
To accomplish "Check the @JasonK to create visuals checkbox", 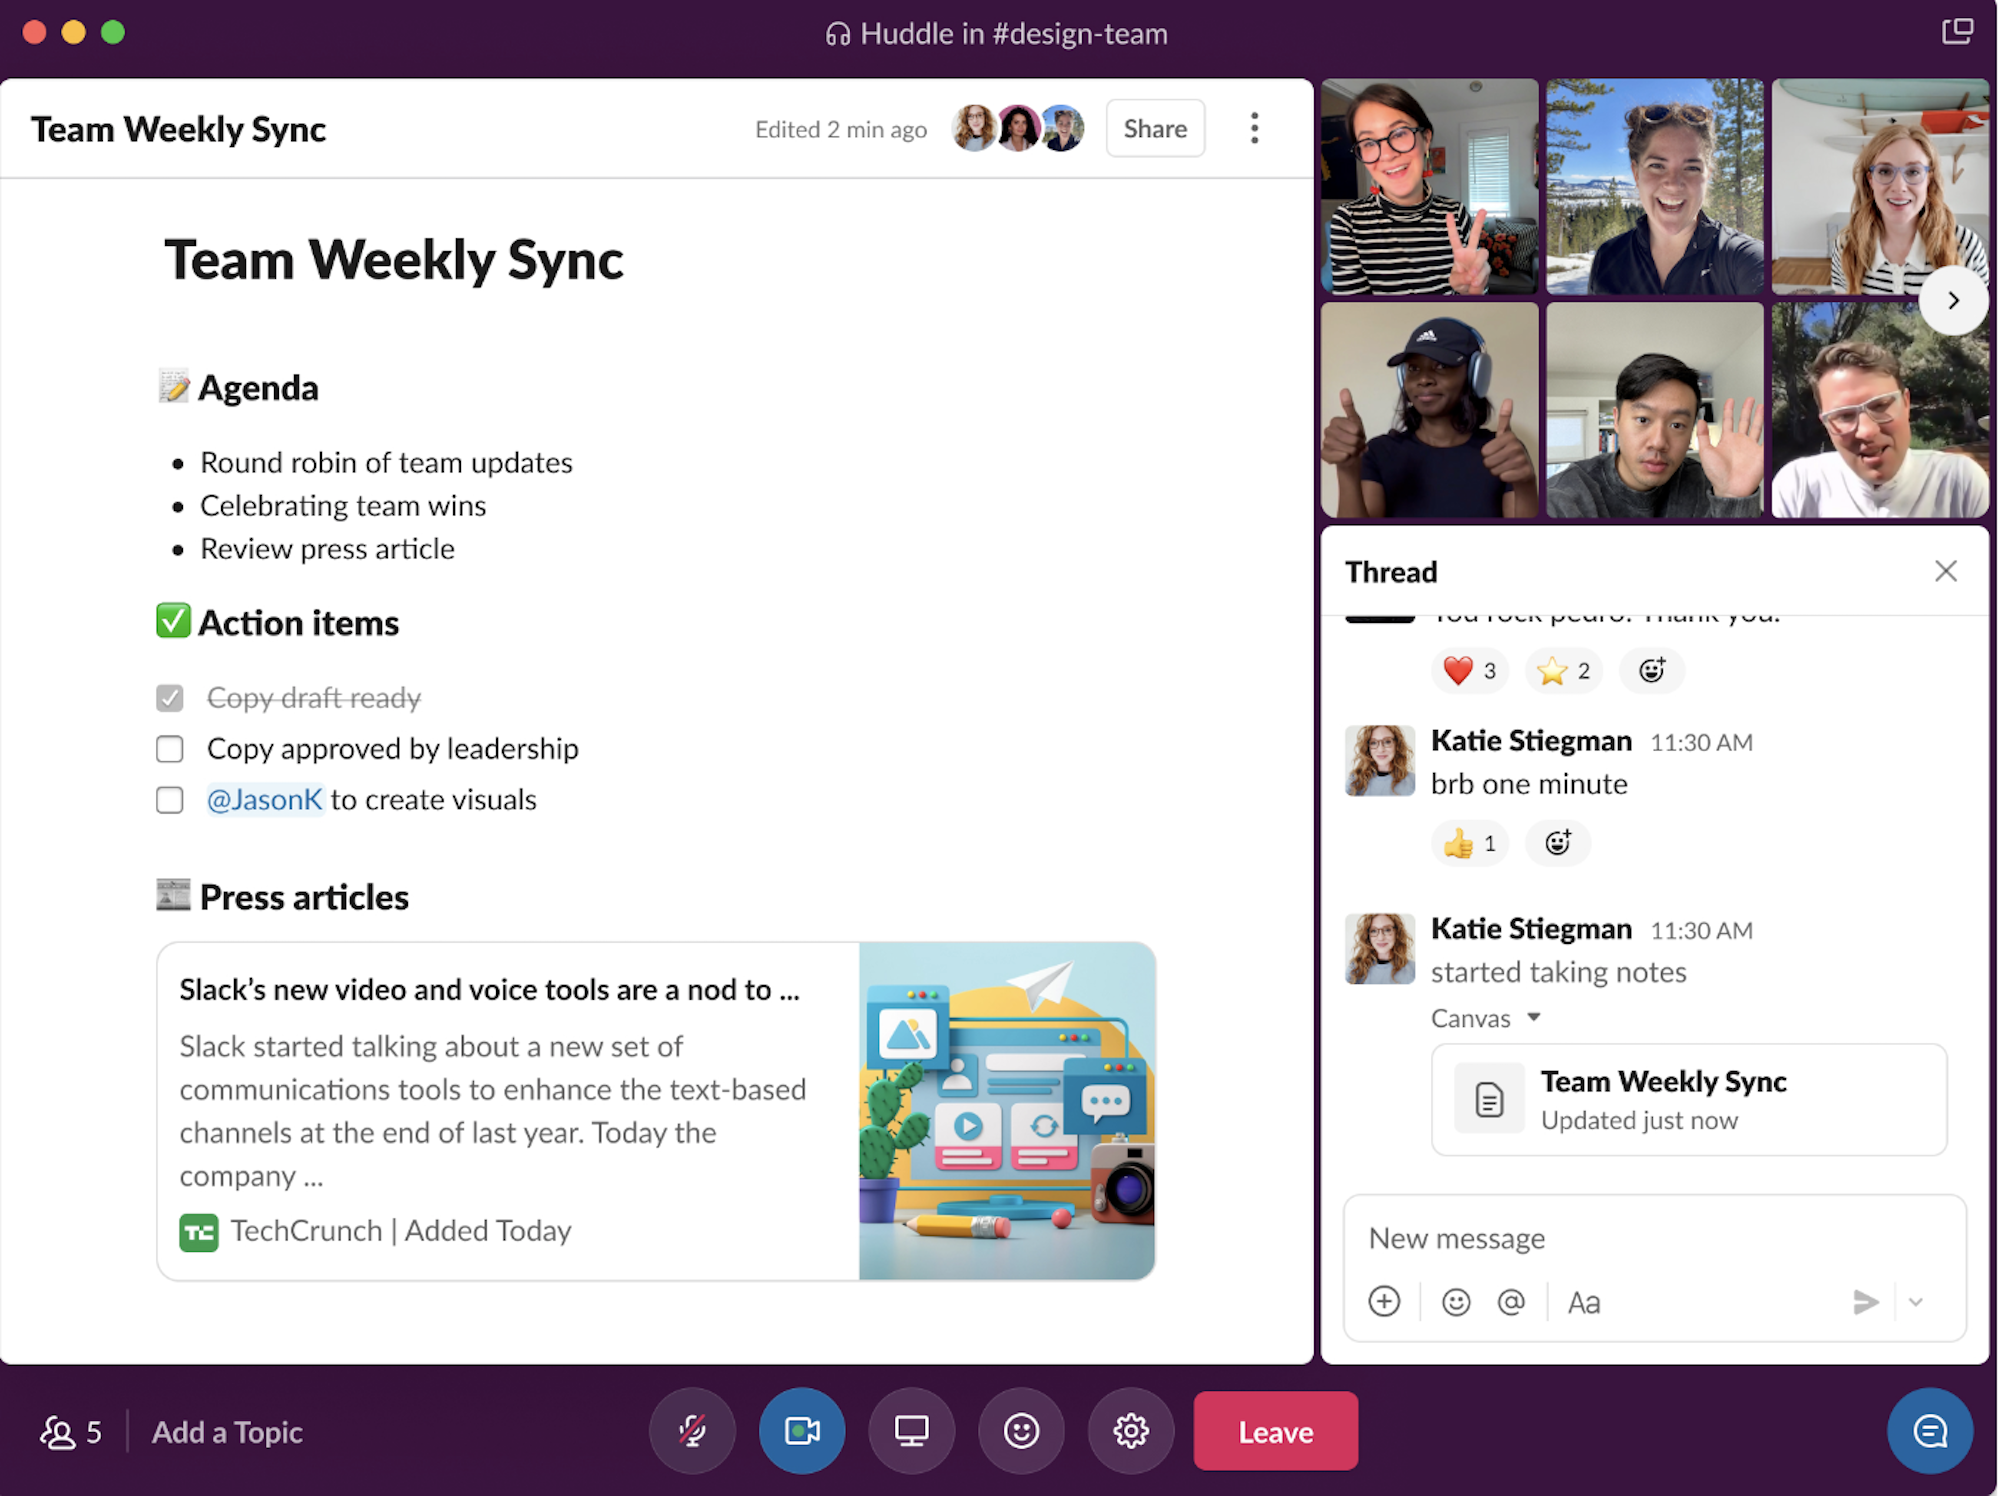I will 170,801.
